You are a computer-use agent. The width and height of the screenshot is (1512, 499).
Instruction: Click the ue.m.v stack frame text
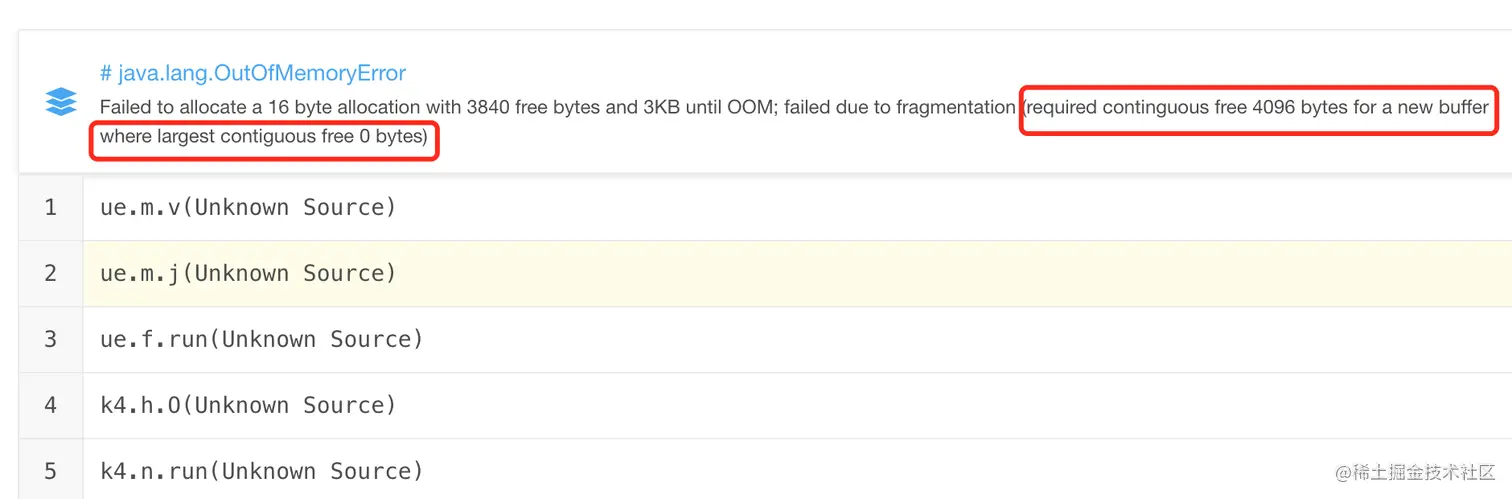point(248,207)
